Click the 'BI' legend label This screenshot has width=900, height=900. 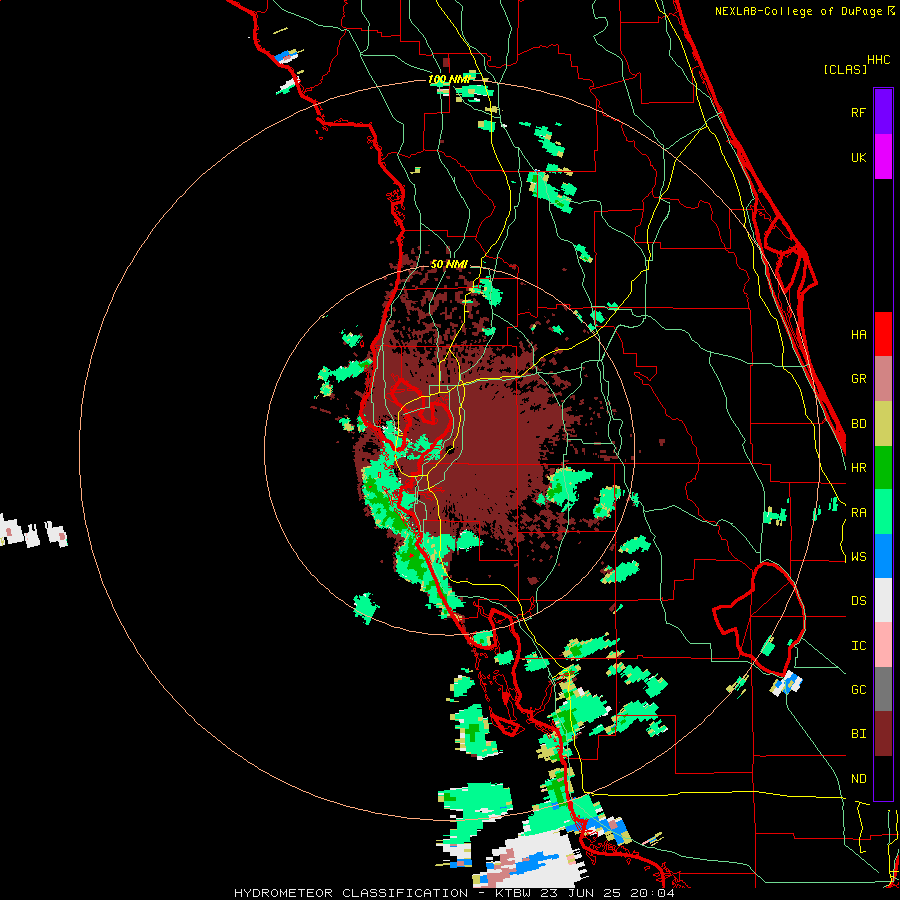tap(858, 734)
